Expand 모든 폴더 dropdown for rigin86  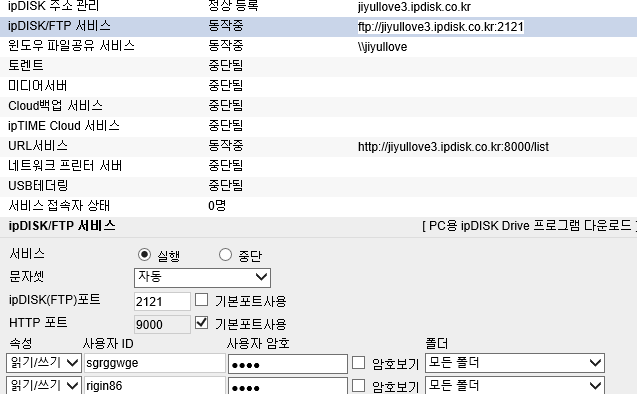click(515, 385)
